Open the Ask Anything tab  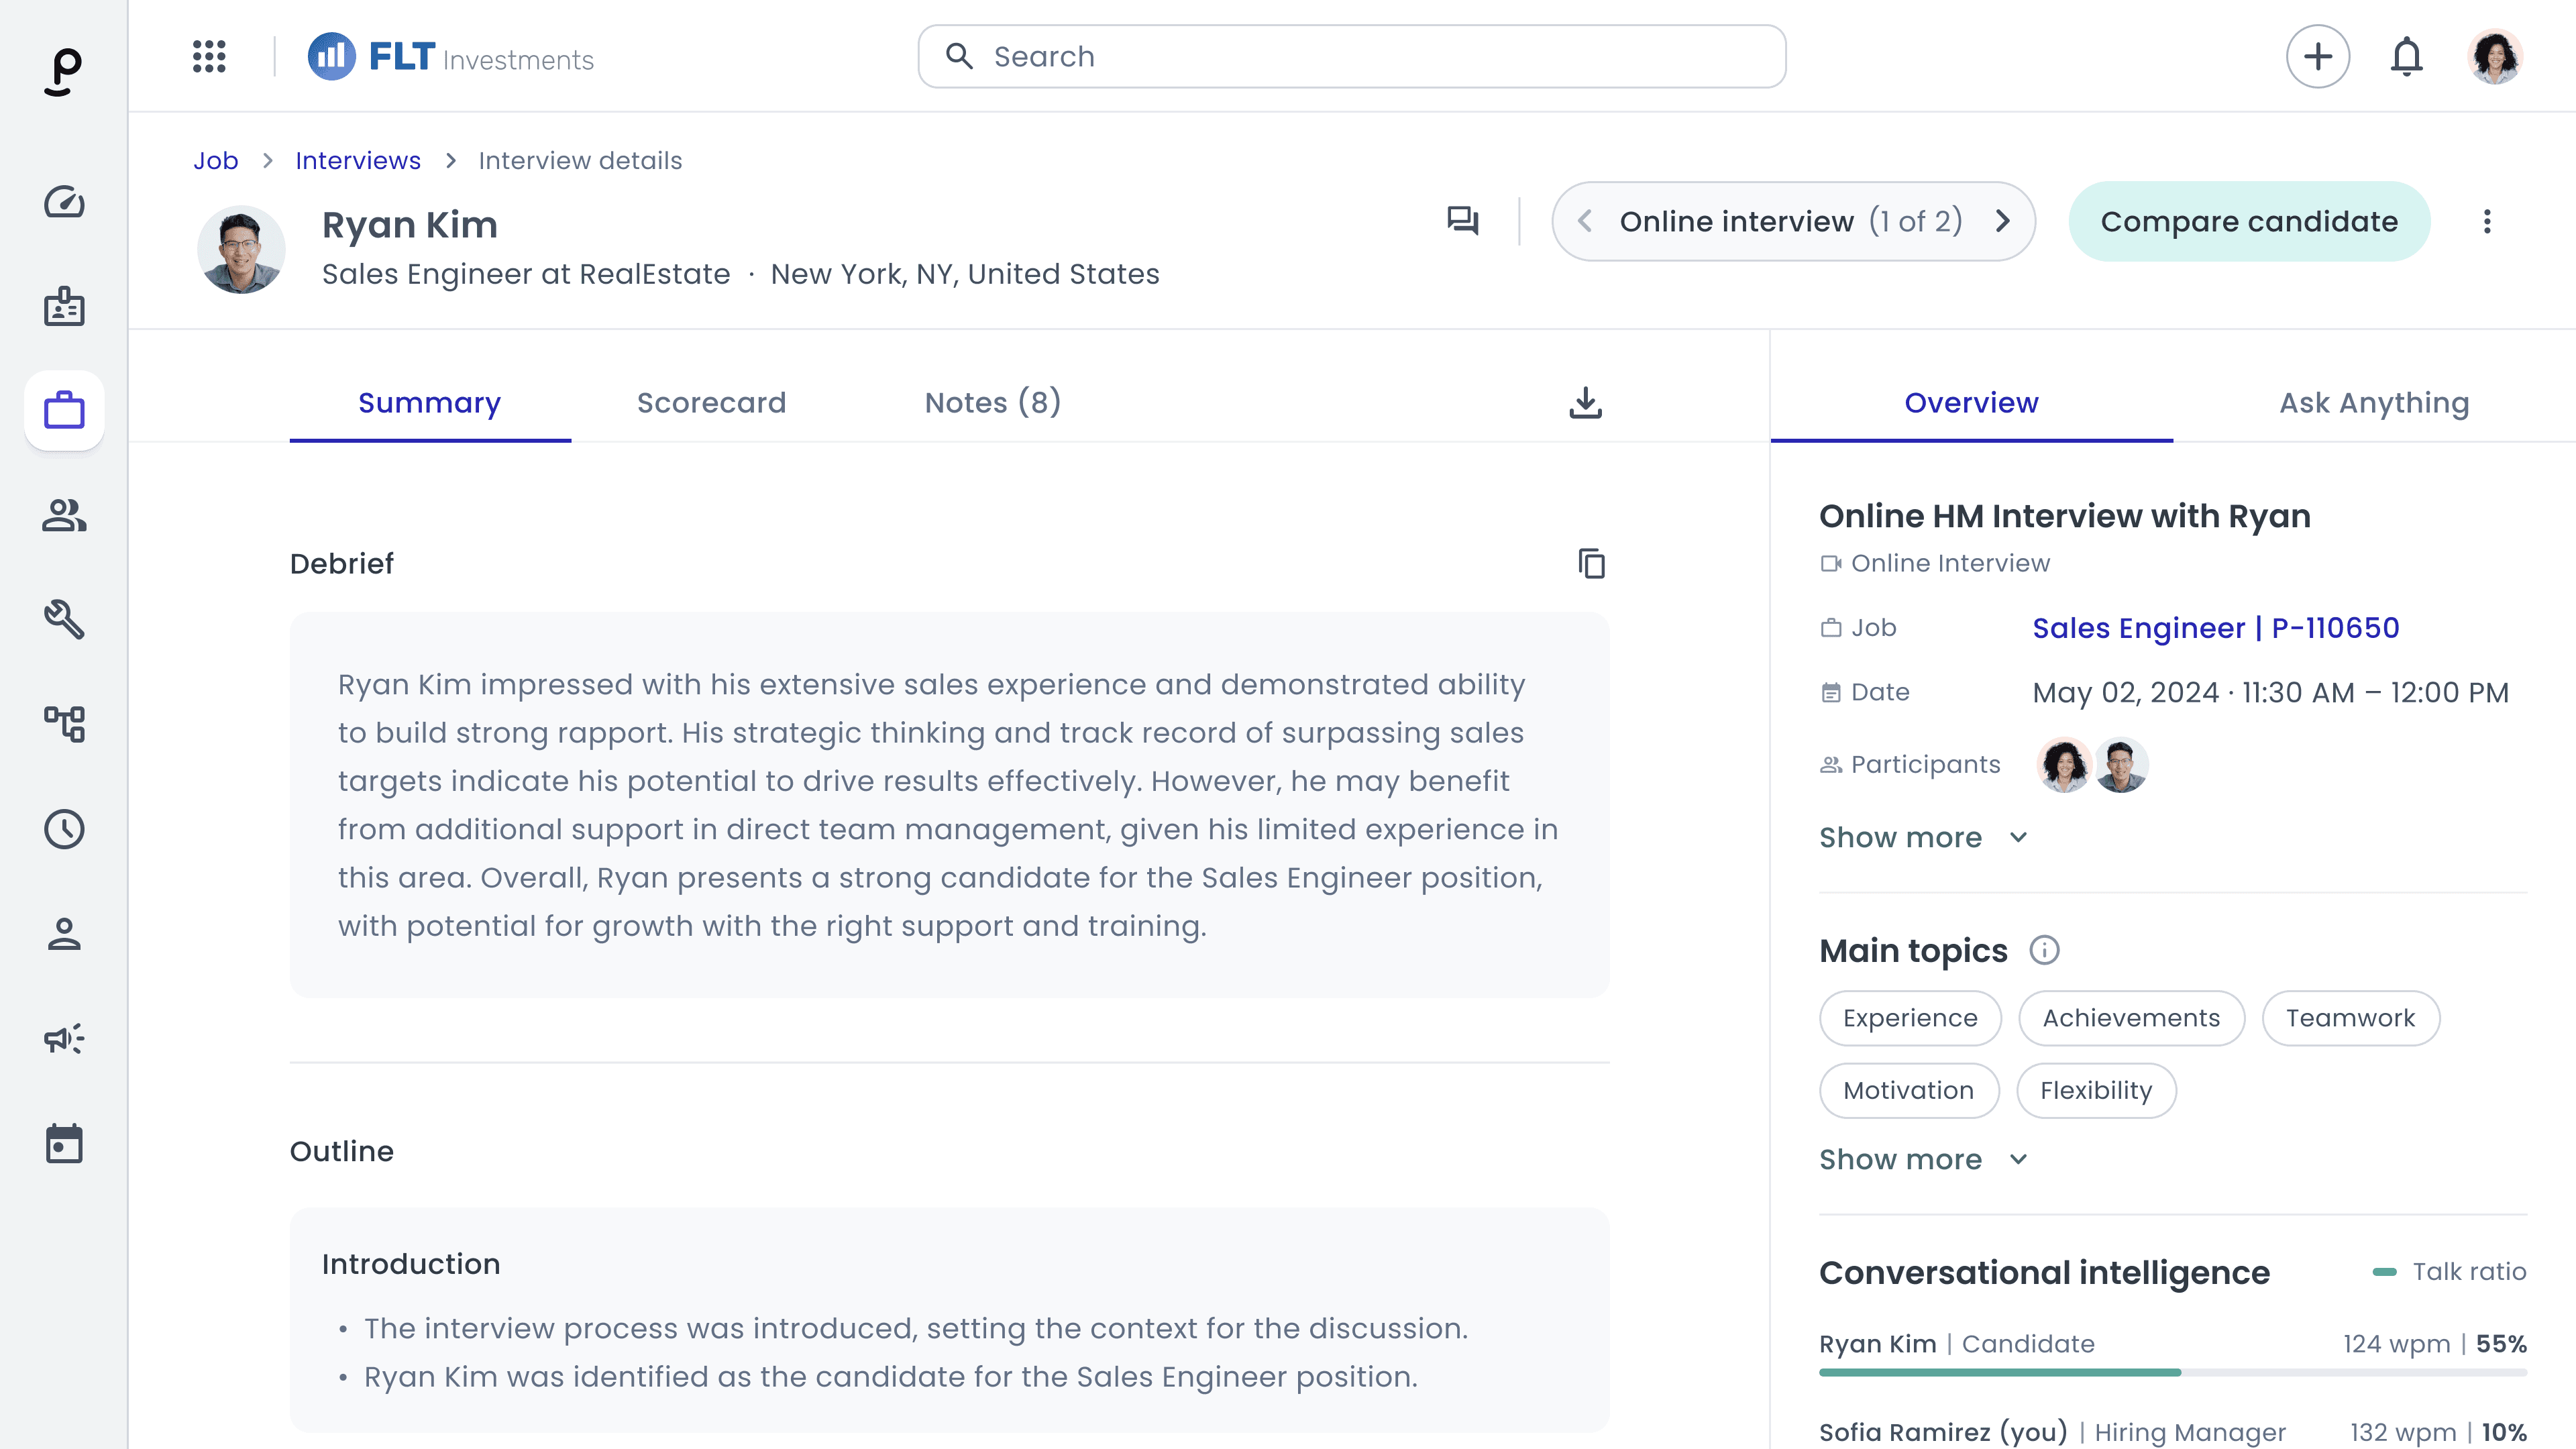coord(2373,403)
